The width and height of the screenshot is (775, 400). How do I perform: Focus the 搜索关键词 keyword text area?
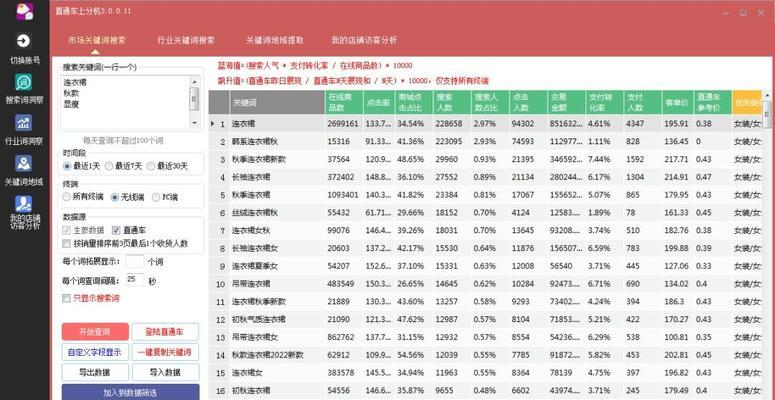[125, 102]
